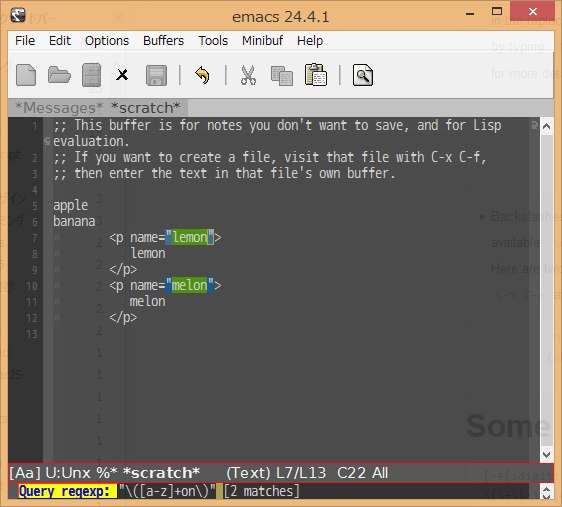562x507 pixels.
Task: Click the closing </p> tag on line 9
Action: coord(123,269)
